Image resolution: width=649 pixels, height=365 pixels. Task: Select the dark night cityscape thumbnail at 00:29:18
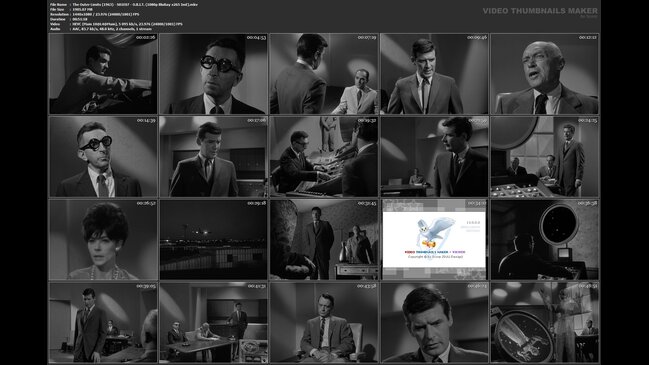pyautogui.click(x=213, y=240)
